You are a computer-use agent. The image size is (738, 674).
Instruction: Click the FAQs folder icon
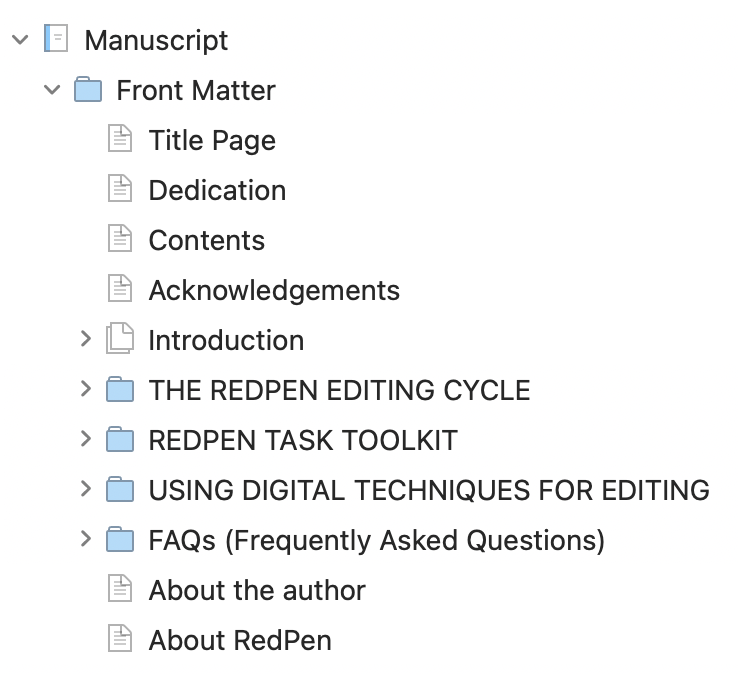point(120,539)
